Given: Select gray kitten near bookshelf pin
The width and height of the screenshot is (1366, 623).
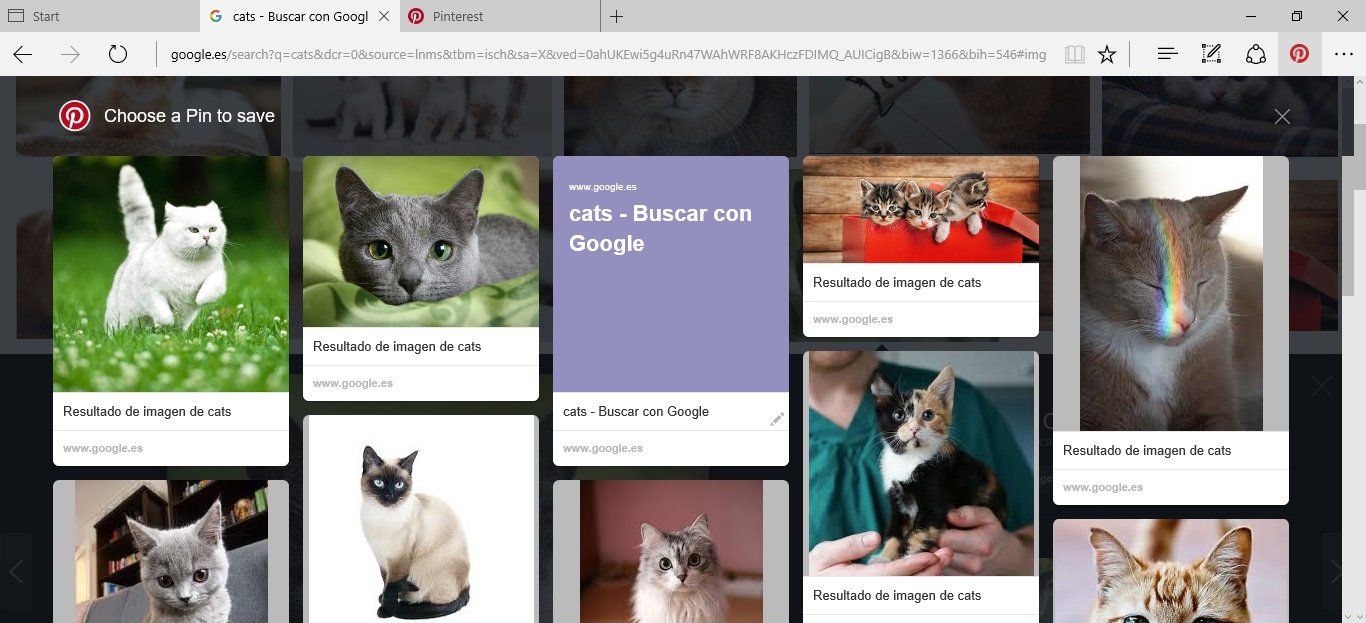Looking at the screenshot, I should [171, 551].
